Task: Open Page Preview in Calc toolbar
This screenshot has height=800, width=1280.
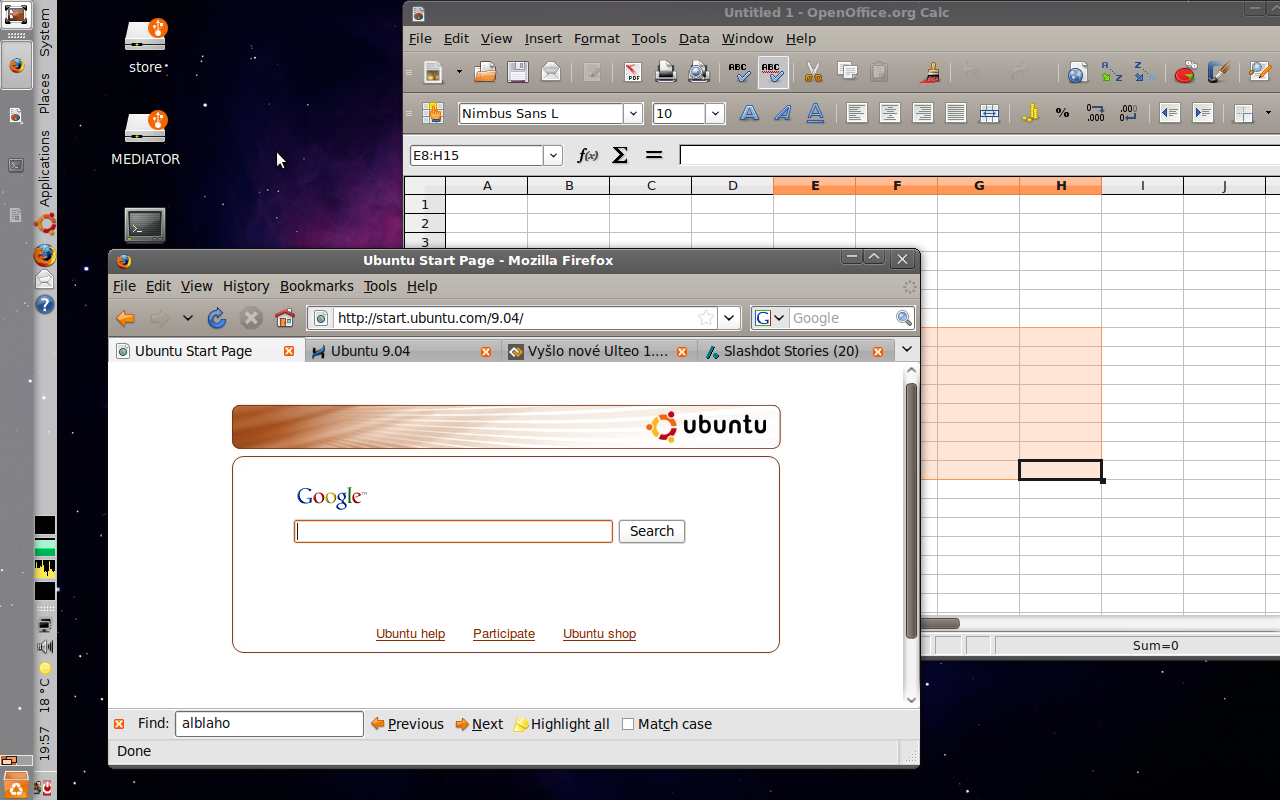Action: click(x=699, y=72)
